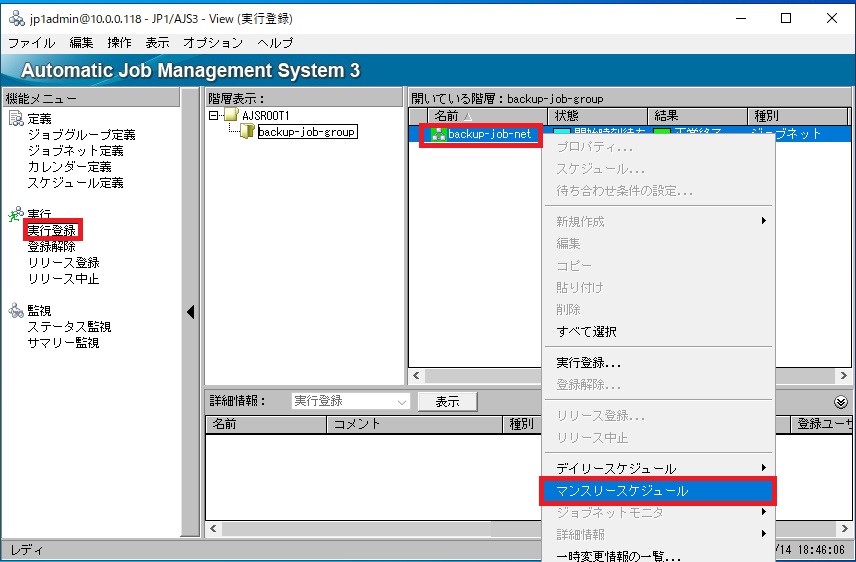Choose マンスリースケジュール from context menu
This screenshot has height=562, width=856.
[658, 491]
